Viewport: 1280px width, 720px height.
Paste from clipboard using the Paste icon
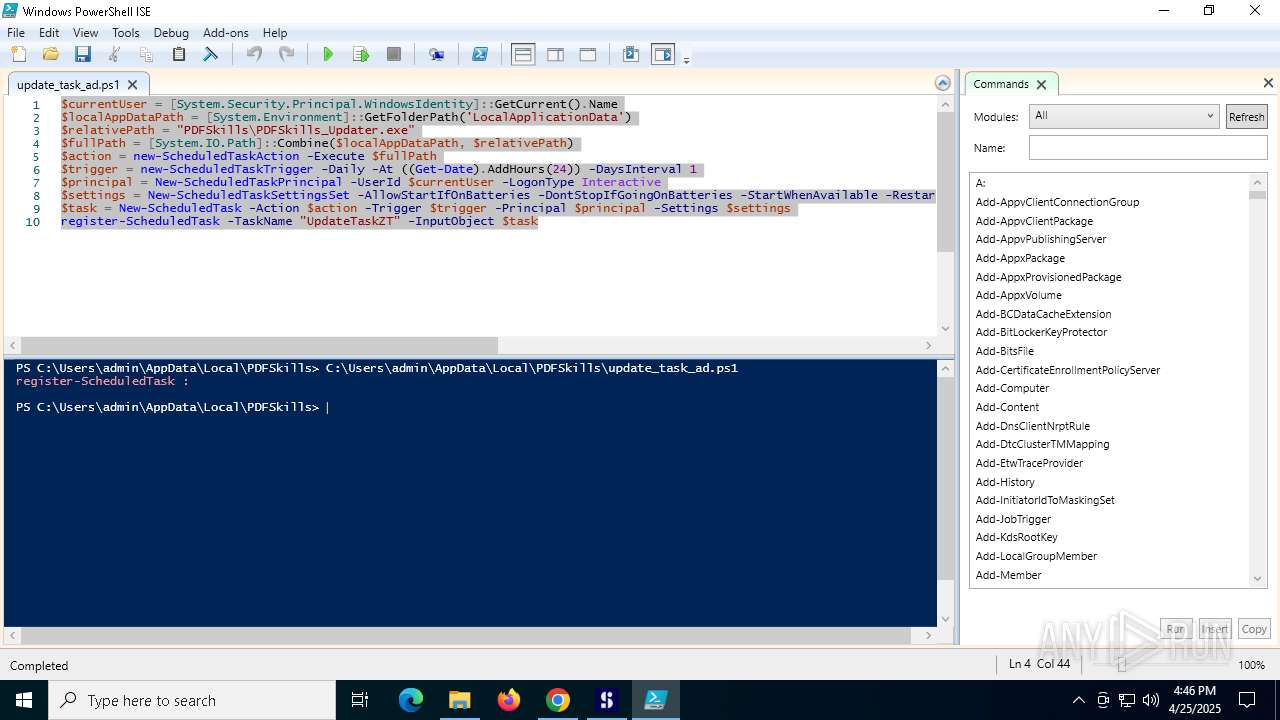point(178,54)
